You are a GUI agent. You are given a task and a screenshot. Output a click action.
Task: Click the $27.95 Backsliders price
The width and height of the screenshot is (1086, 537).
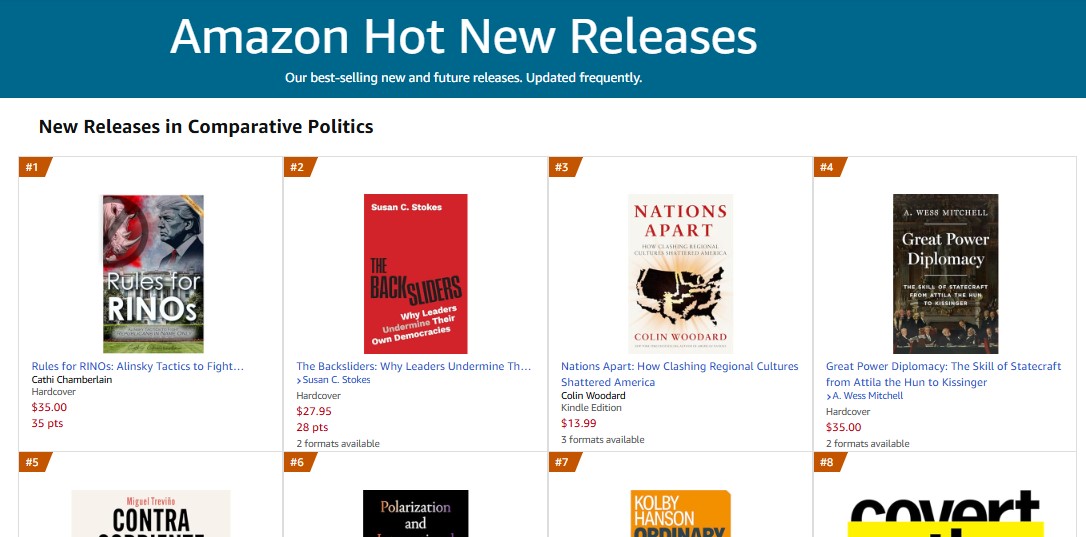[314, 411]
